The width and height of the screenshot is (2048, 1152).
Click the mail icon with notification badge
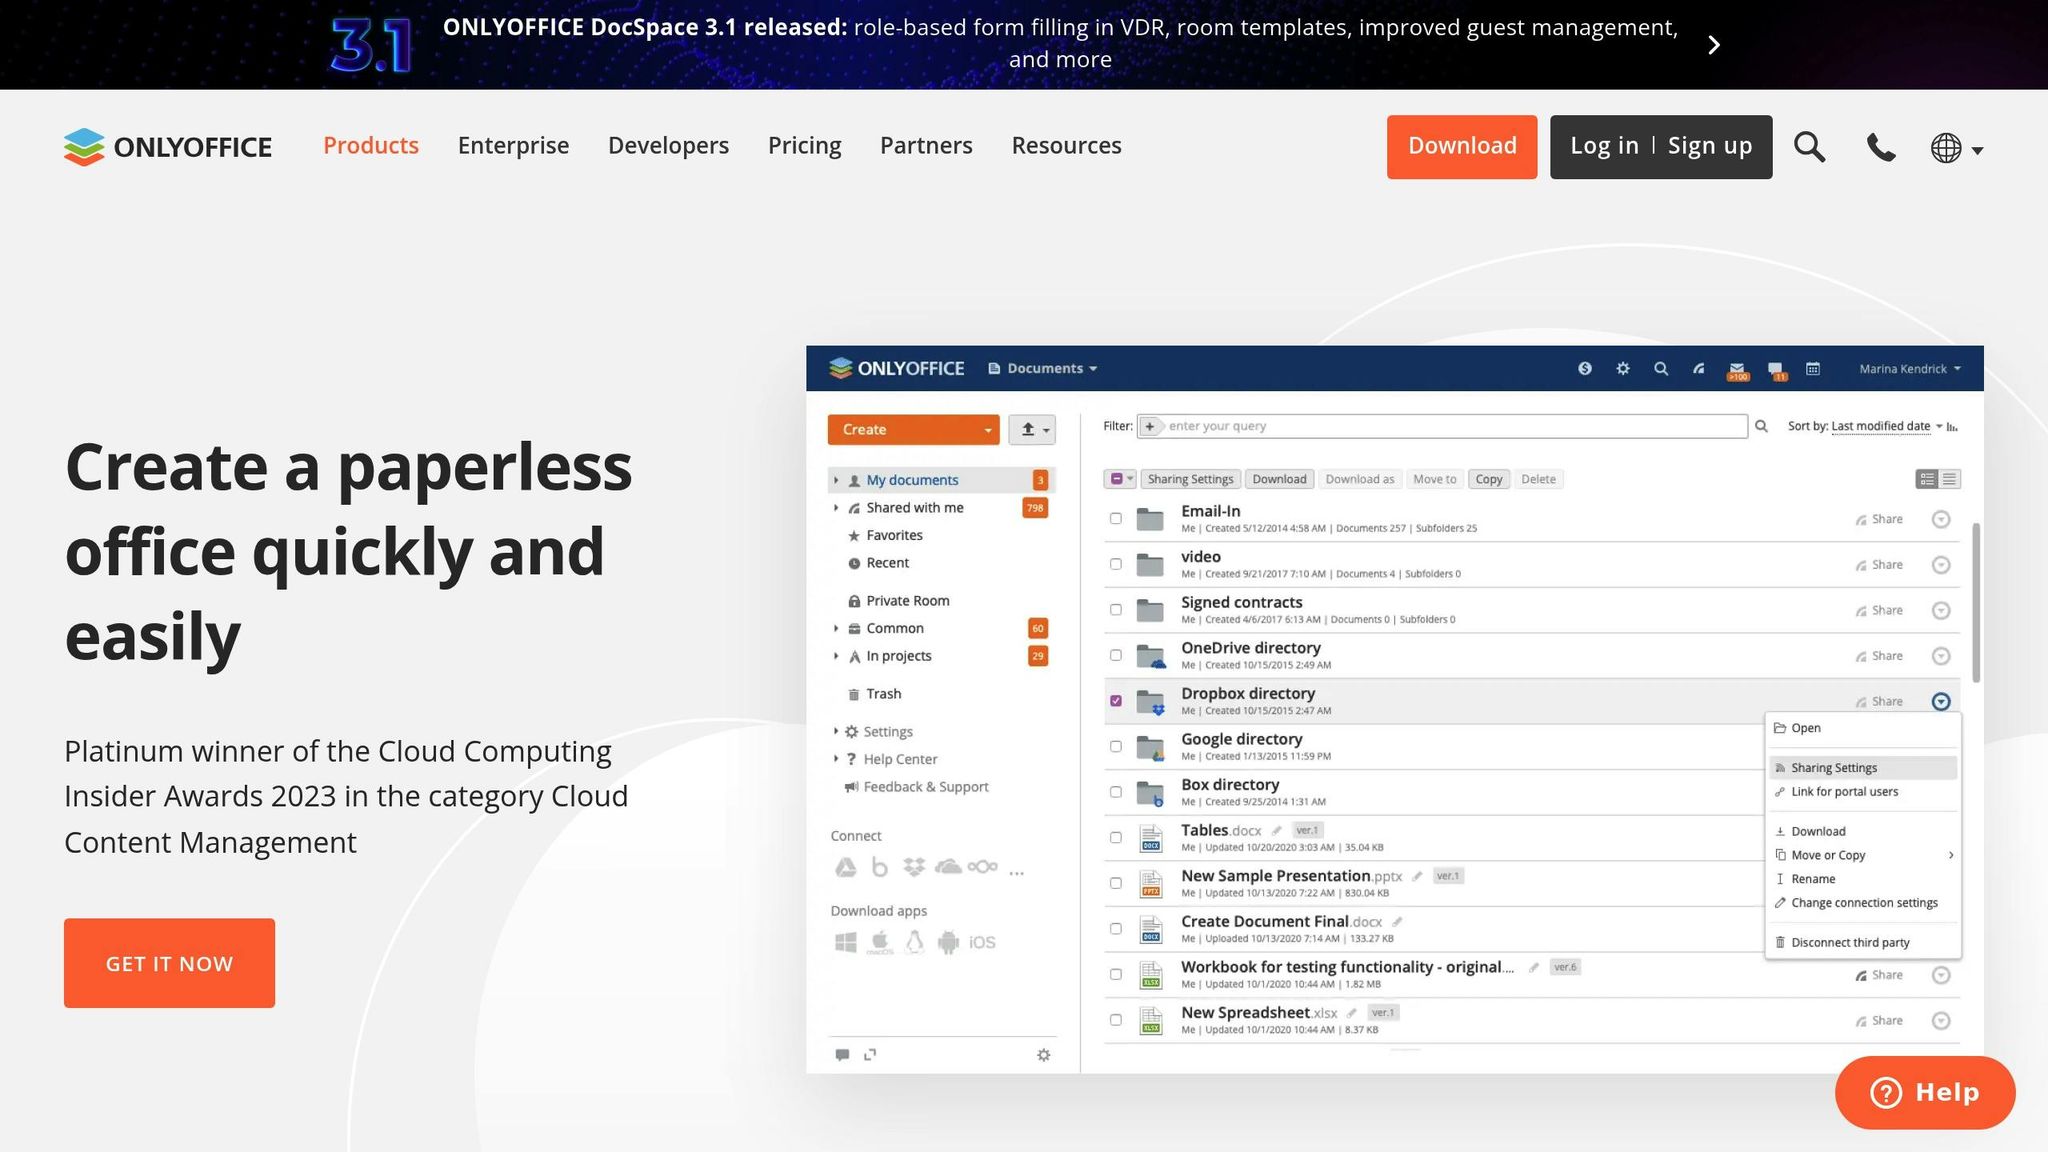pyautogui.click(x=1737, y=371)
